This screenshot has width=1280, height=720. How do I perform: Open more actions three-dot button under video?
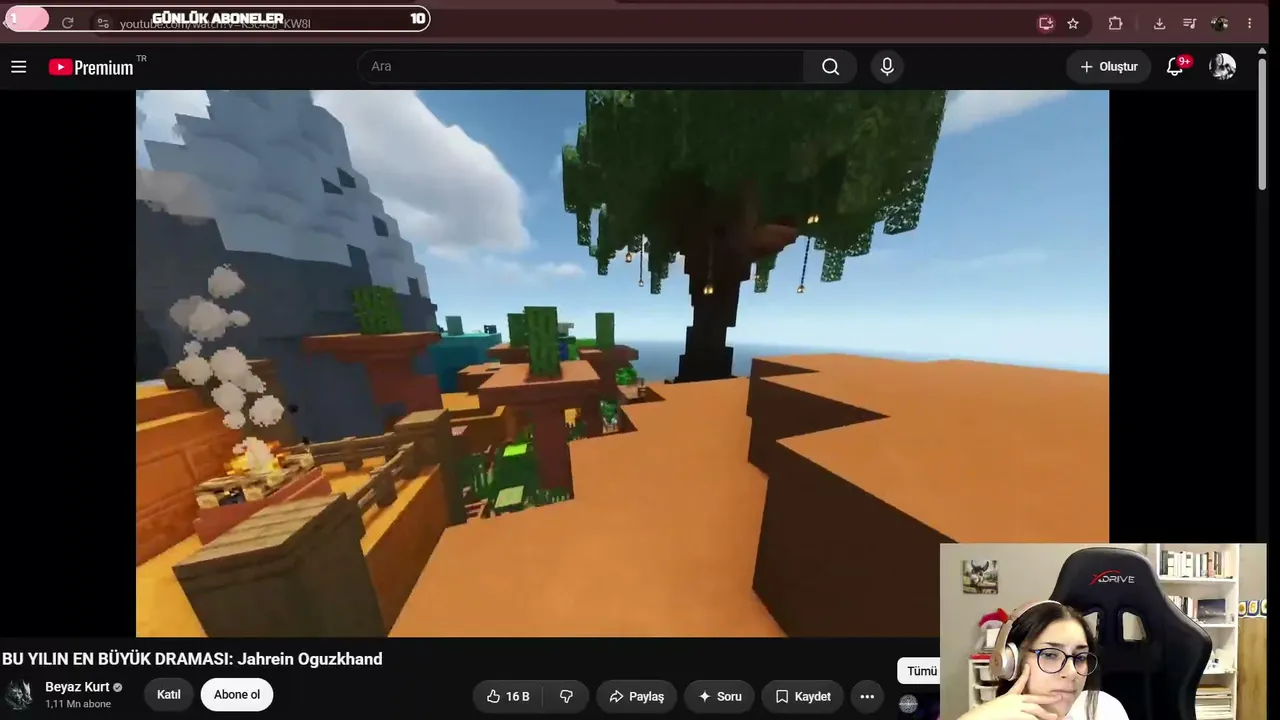pos(867,696)
